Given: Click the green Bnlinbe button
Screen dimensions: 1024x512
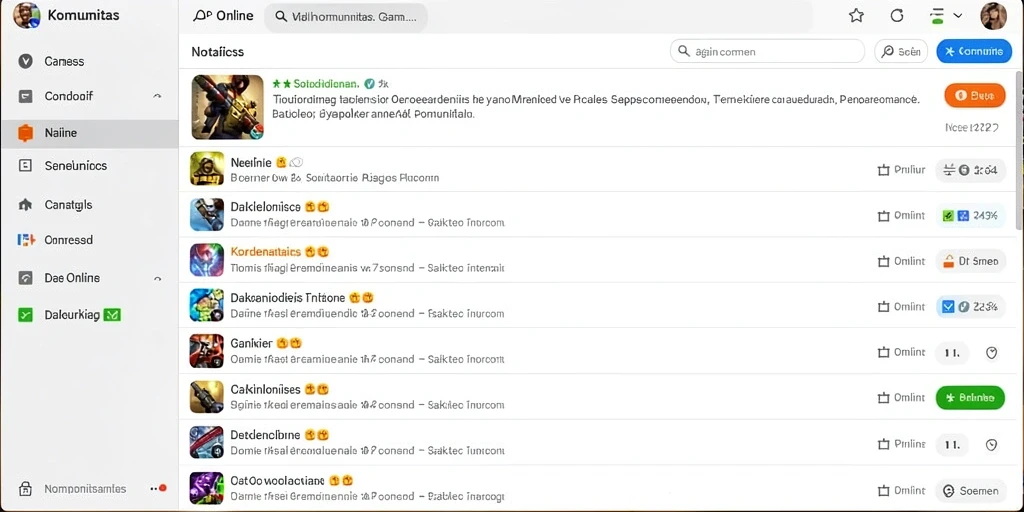Looking at the screenshot, I should point(970,397).
